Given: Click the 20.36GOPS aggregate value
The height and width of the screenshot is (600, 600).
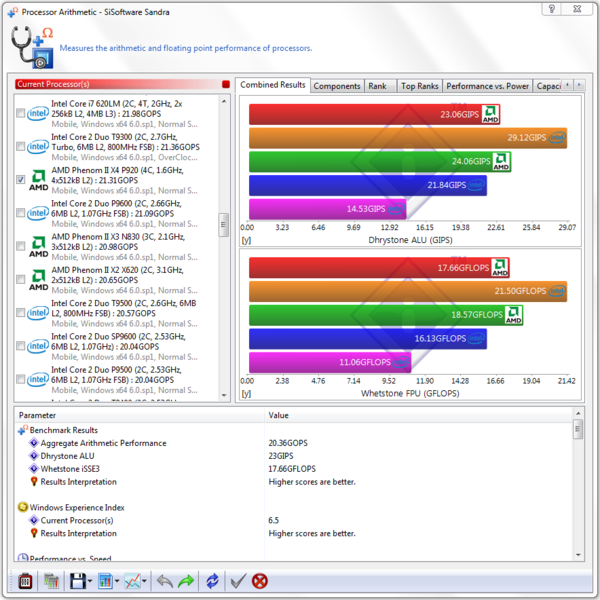Looking at the screenshot, I should 288,443.
